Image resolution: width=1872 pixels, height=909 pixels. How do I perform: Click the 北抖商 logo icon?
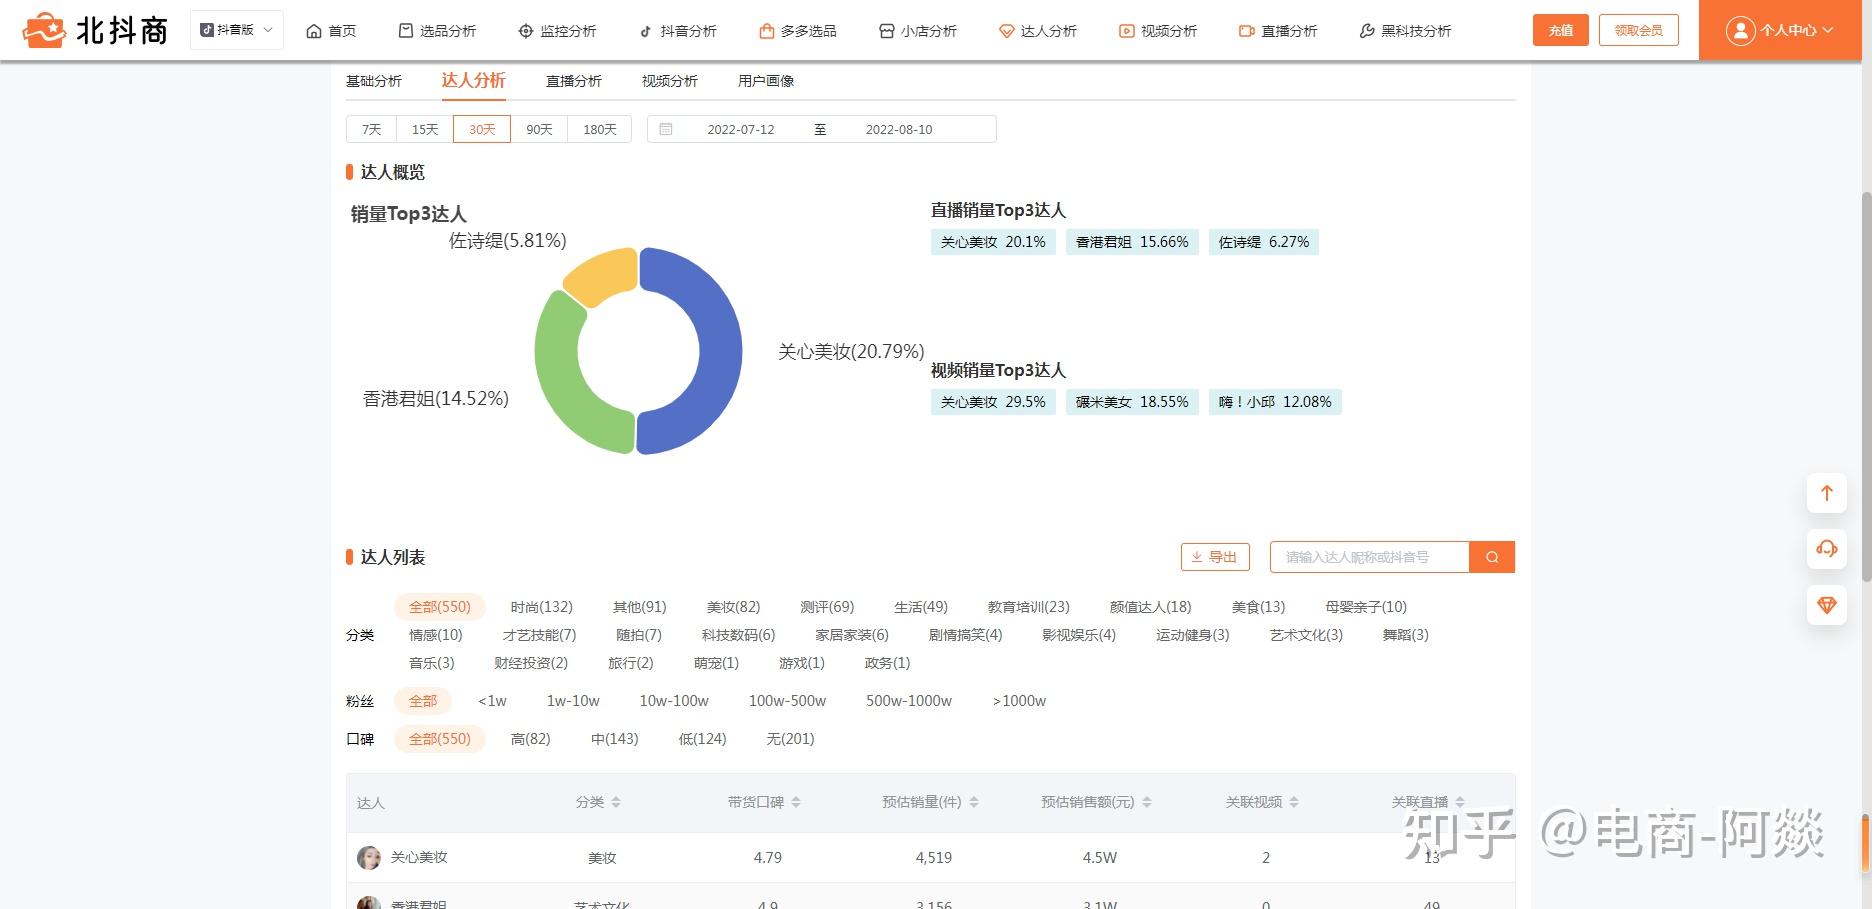pos(44,31)
